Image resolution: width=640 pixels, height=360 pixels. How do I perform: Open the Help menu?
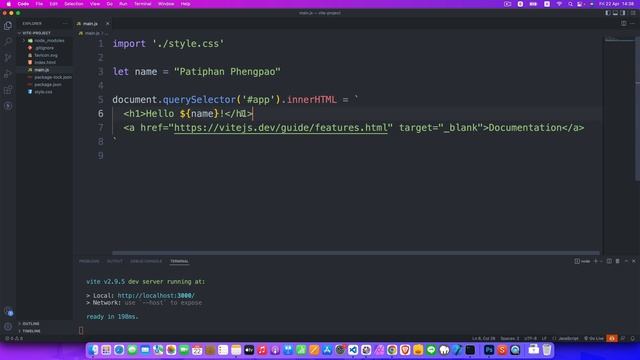coord(185,4)
